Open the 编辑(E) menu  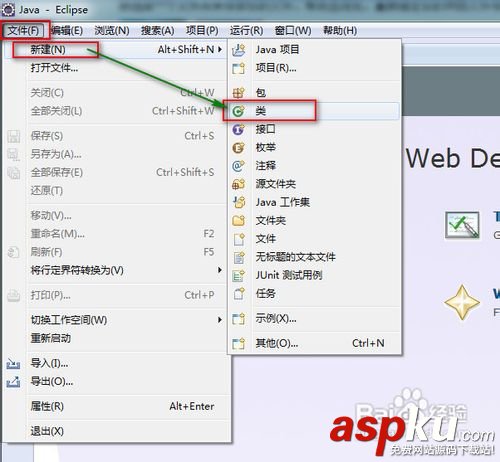tap(67, 31)
